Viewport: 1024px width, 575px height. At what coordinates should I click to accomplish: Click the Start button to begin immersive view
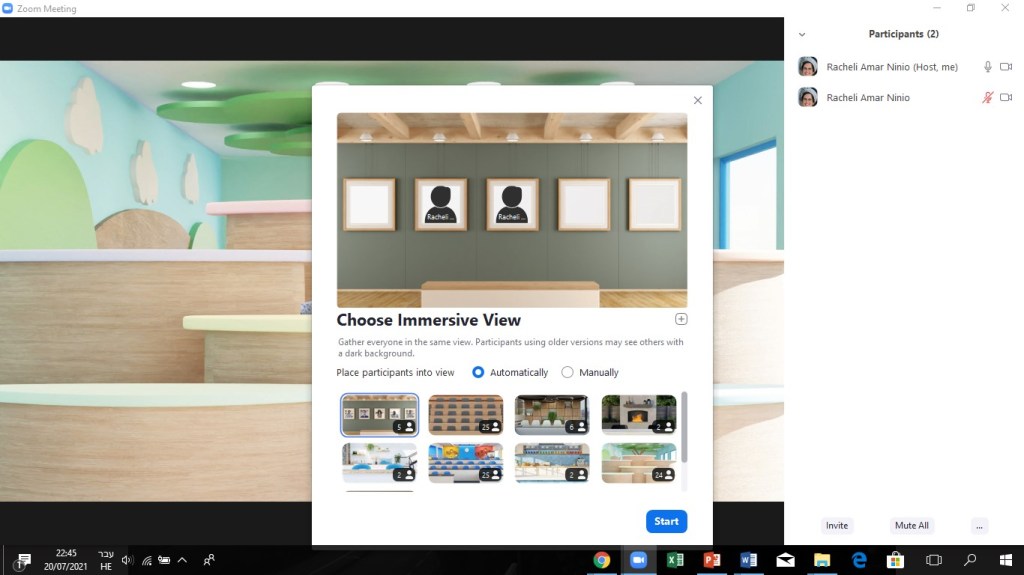coord(666,521)
